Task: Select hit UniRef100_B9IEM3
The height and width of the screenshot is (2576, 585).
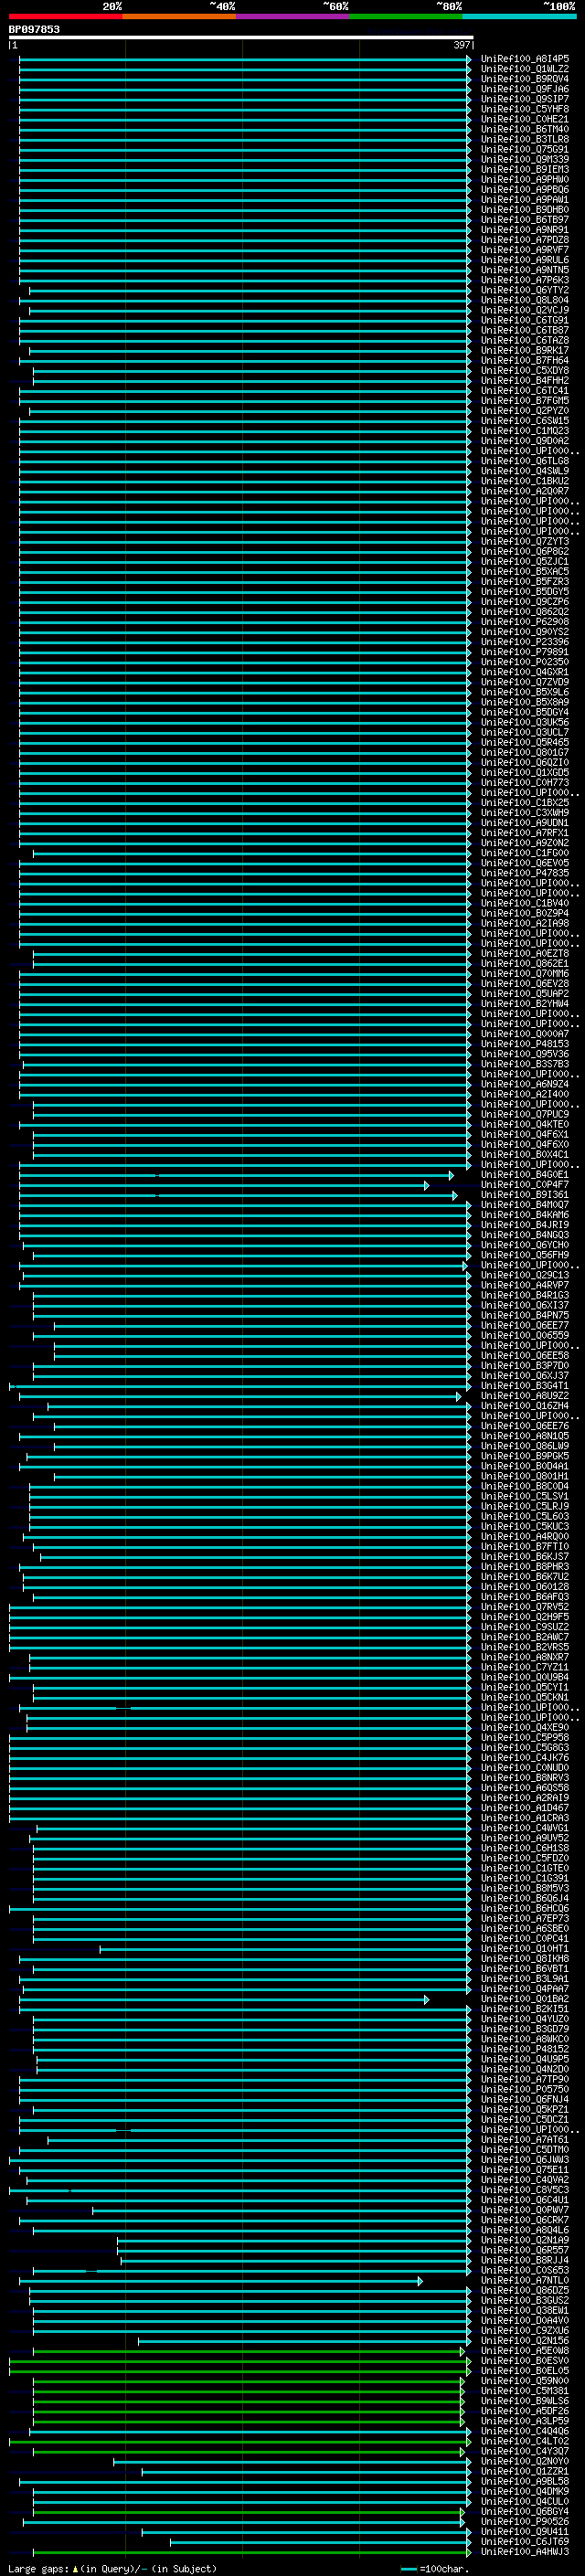Action: [525, 169]
